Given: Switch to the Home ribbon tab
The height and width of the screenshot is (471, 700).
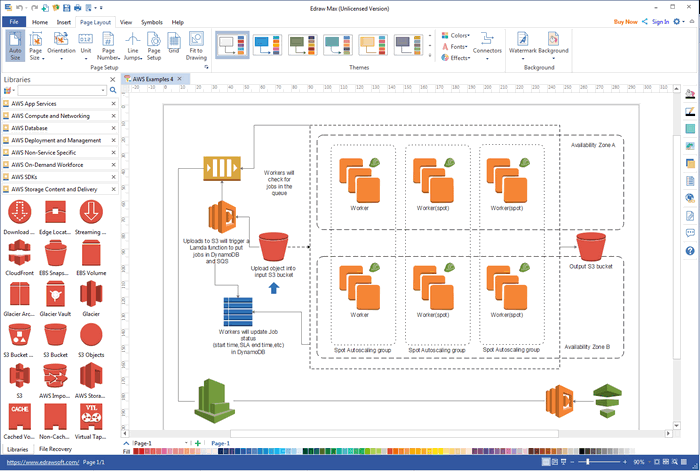Looking at the screenshot, I should 40,22.
